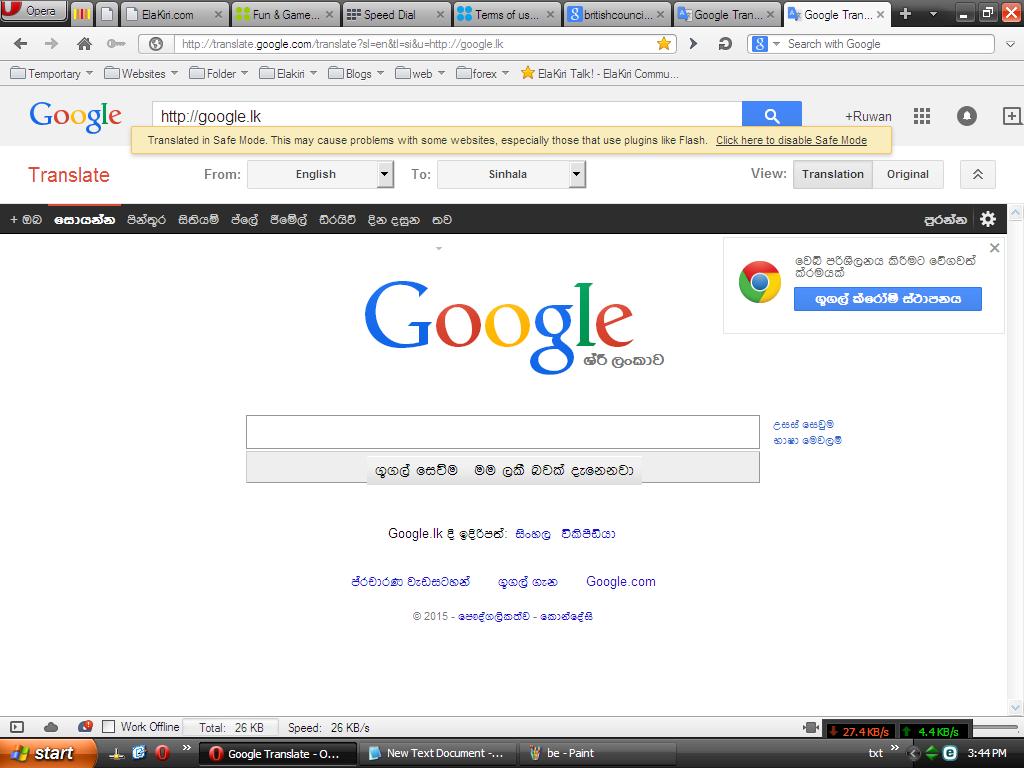Switch to the Terms of us tab
The width and height of the screenshot is (1024, 768).
click(x=507, y=14)
